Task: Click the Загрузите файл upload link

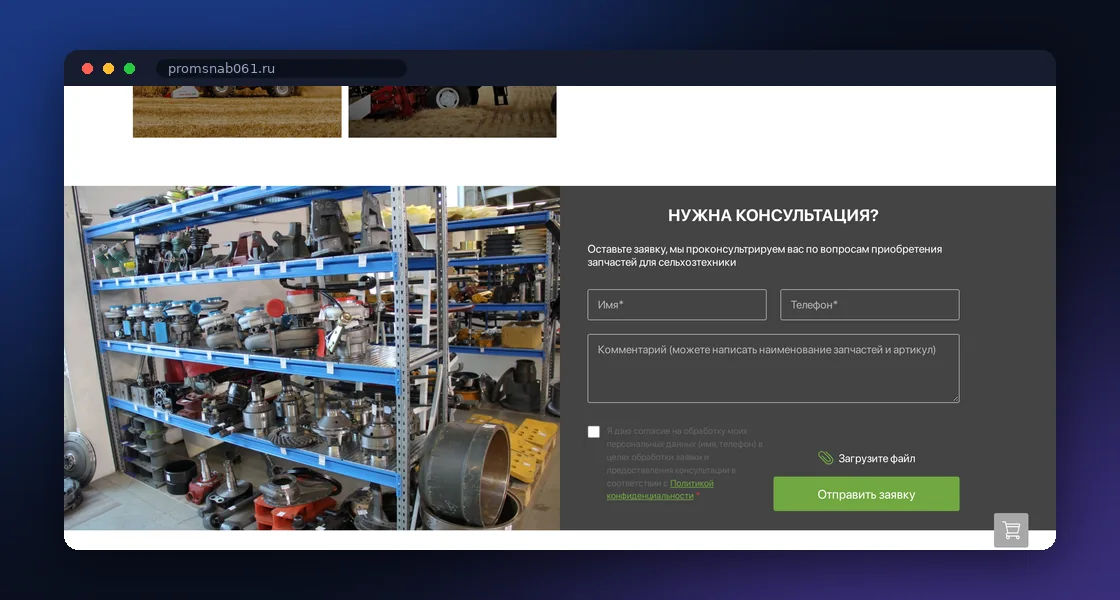Action: click(876, 459)
